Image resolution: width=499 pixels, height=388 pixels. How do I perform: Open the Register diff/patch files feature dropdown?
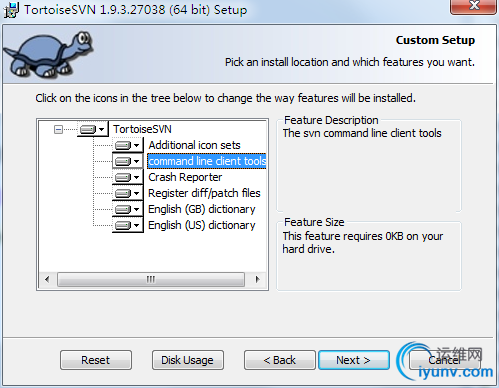coord(128,193)
